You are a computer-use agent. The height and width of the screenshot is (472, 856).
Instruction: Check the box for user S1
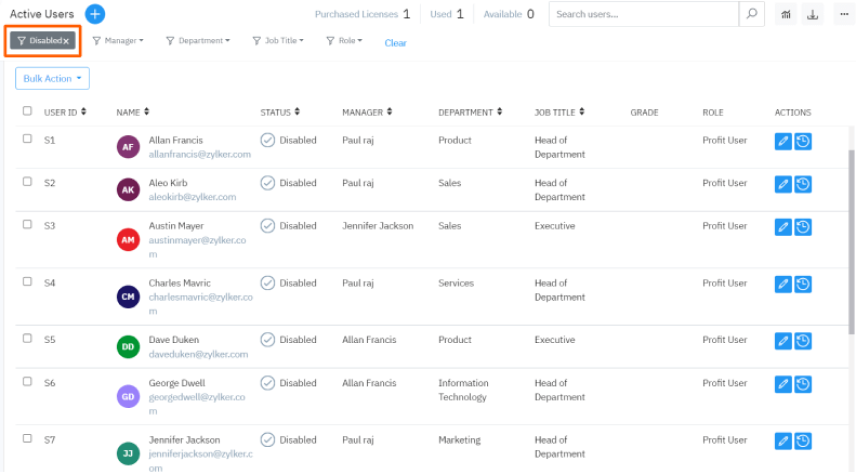[27, 139]
